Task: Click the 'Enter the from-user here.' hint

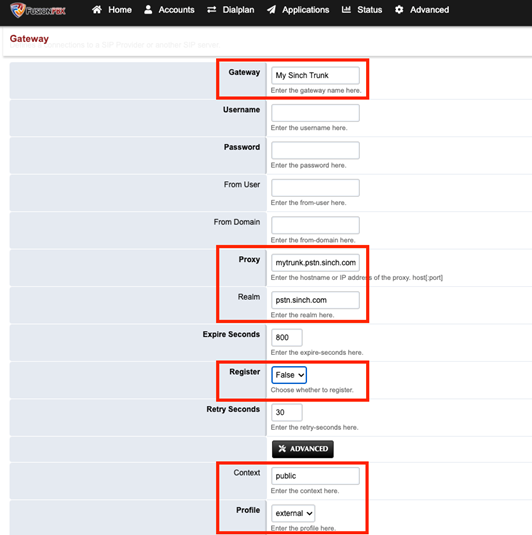Action: (308, 203)
